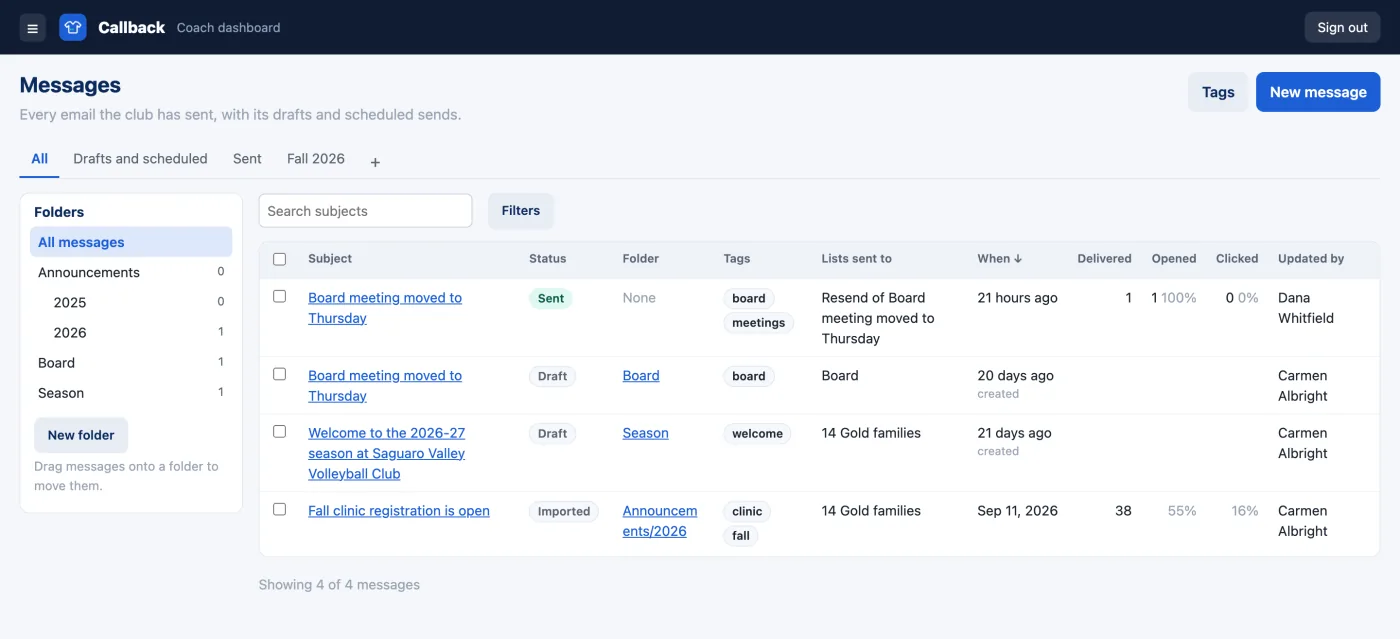Click the Lists sent to column header

point(857,258)
